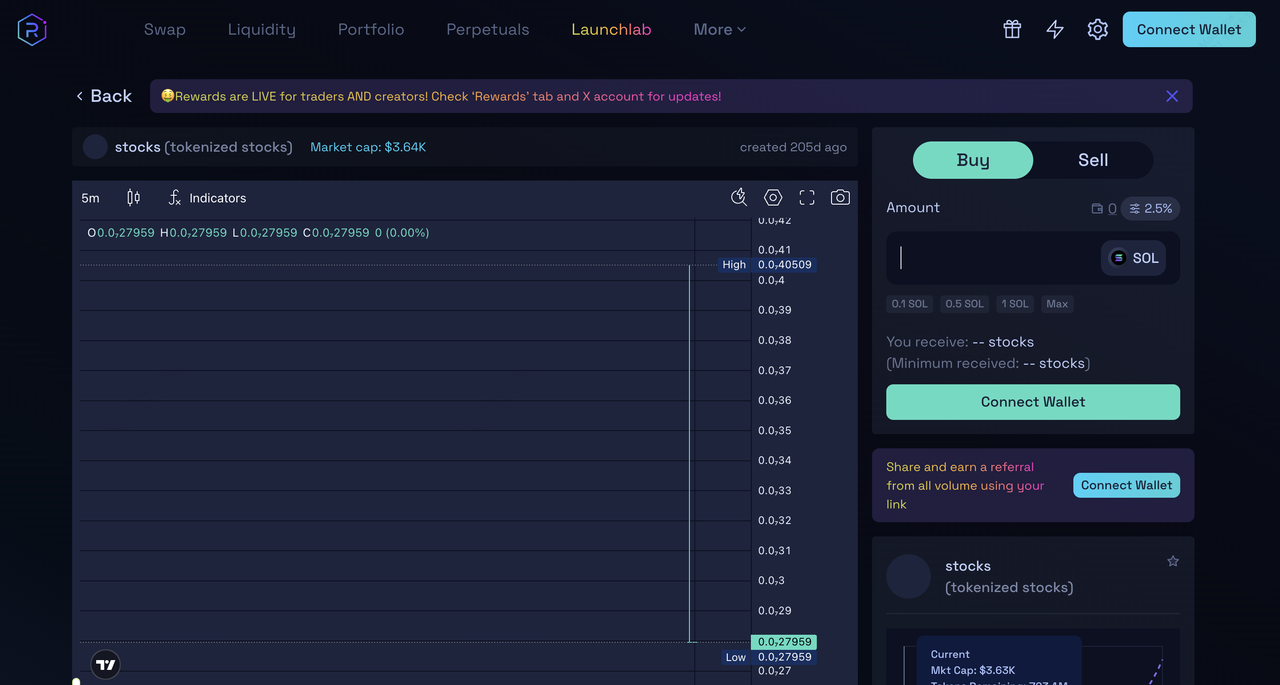The width and height of the screenshot is (1280, 685).
Task: Open the Perpetuals tab
Action: pyautogui.click(x=488, y=30)
